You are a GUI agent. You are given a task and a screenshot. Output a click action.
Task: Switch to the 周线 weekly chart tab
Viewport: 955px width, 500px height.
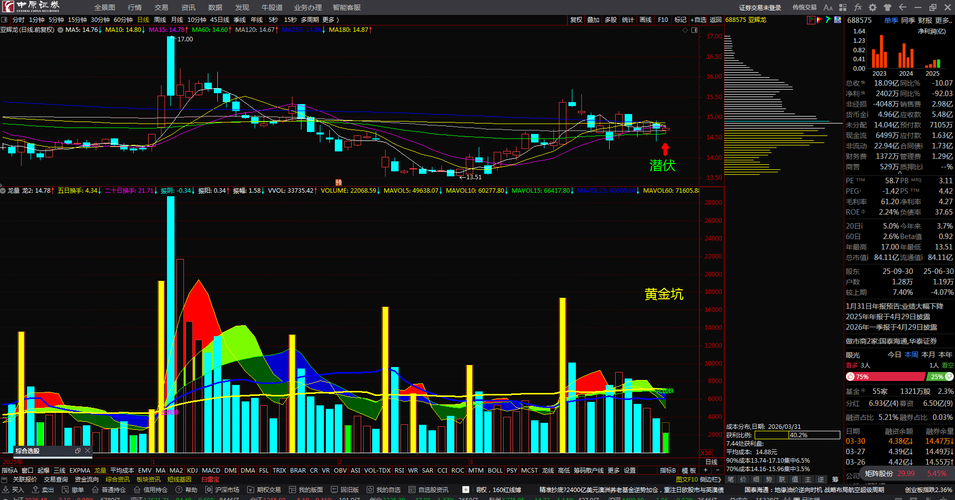[x=160, y=20]
